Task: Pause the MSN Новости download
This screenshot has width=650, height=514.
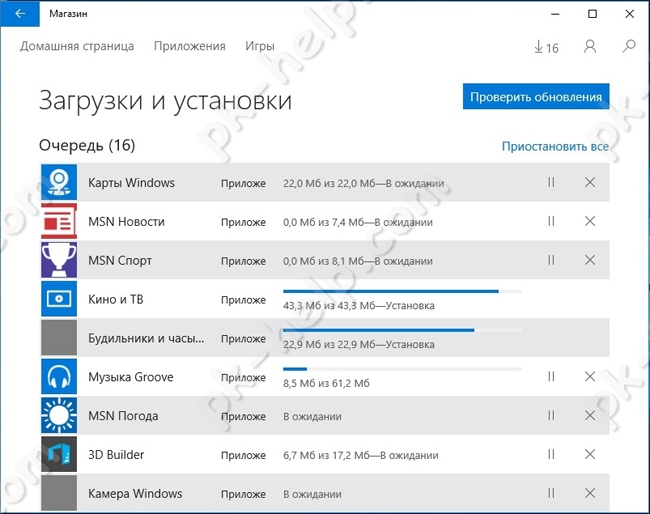Action: coord(551,221)
